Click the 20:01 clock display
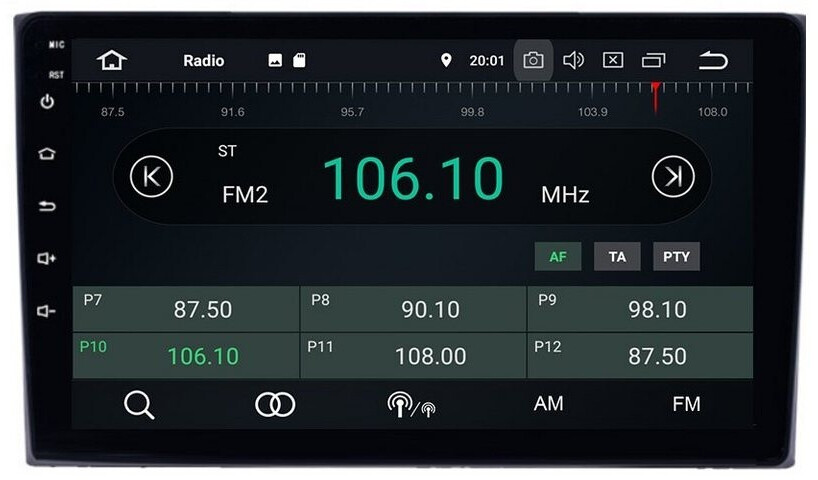This screenshot has height=480, width=818. point(487,61)
